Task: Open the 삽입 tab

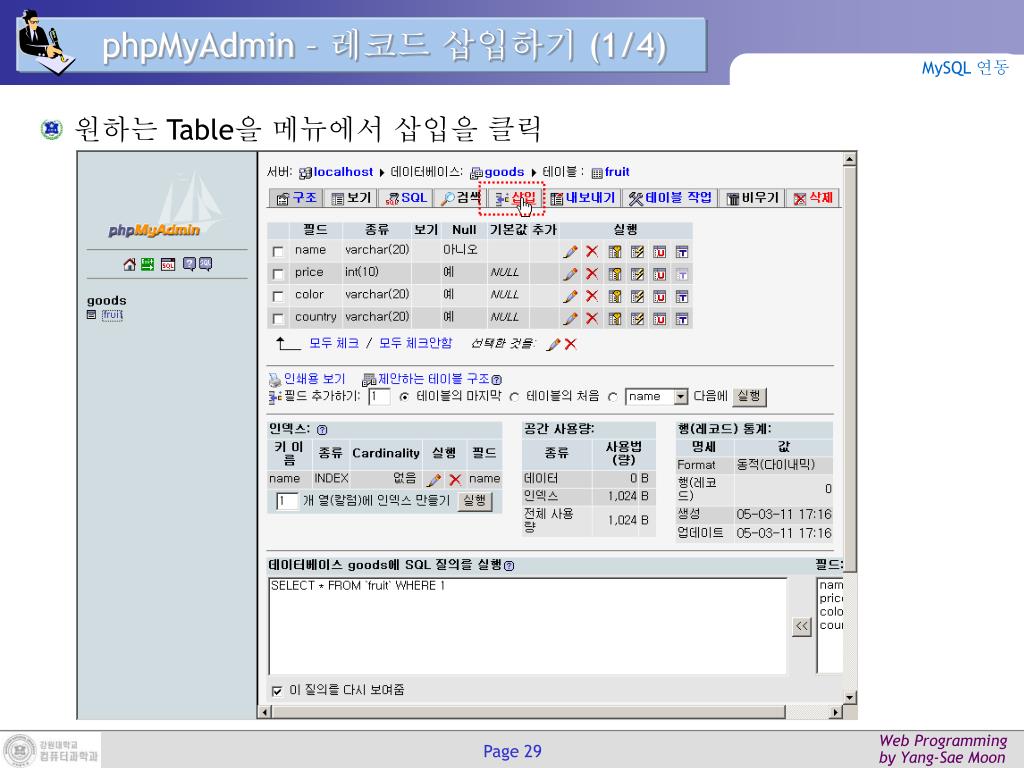Action: click(x=515, y=198)
